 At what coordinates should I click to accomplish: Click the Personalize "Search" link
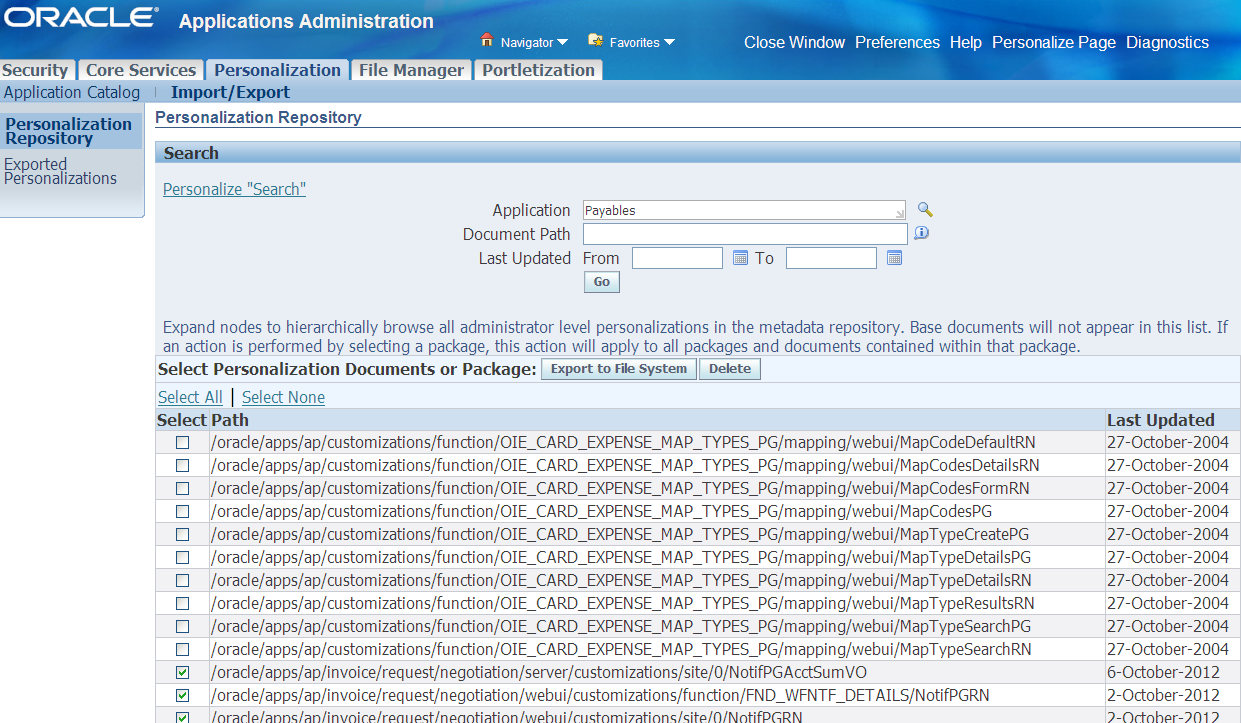pos(234,189)
